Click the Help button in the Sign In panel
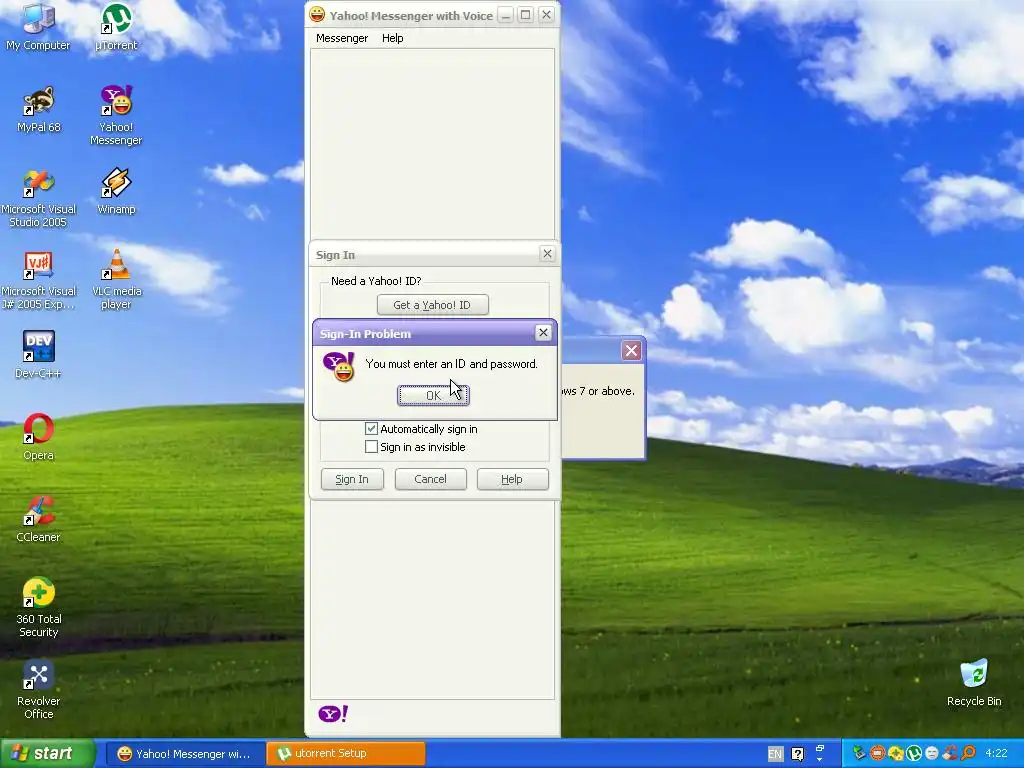The height and width of the screenshot is (768, 1024). click(512, 479)
